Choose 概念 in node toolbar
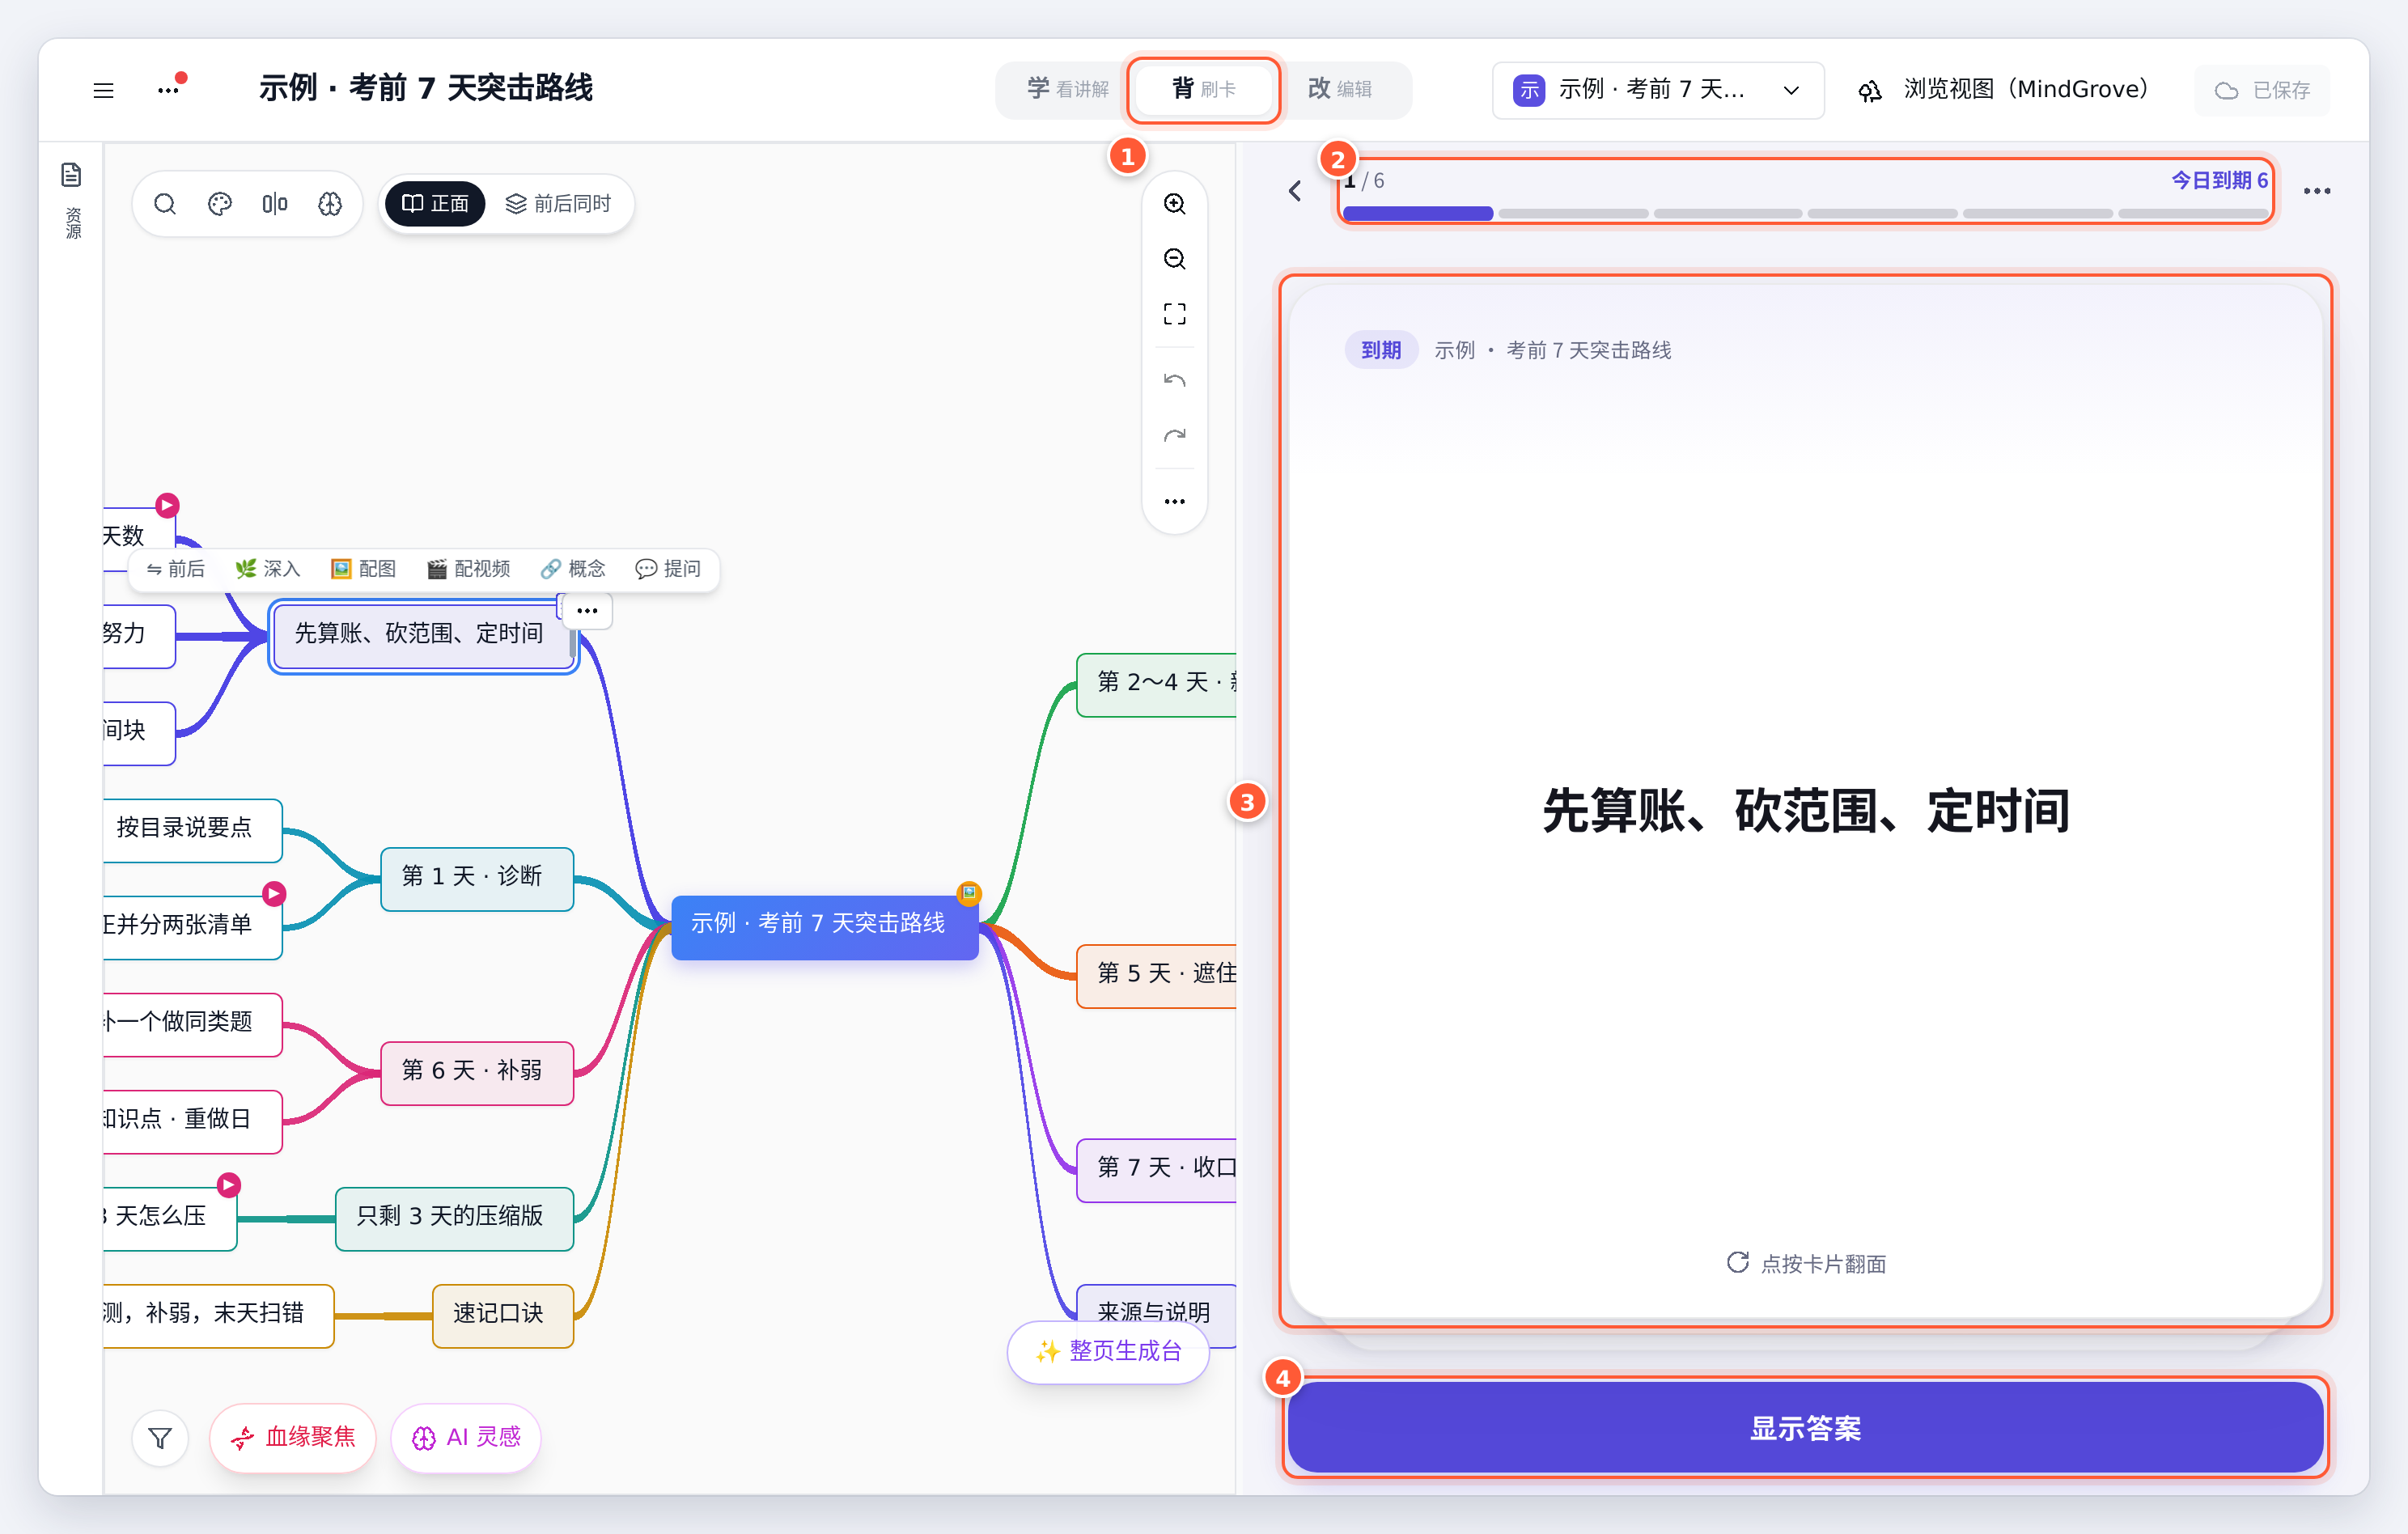This screenshot has width=2408, height=1534. pyautogui.click(x=573, y=569)
